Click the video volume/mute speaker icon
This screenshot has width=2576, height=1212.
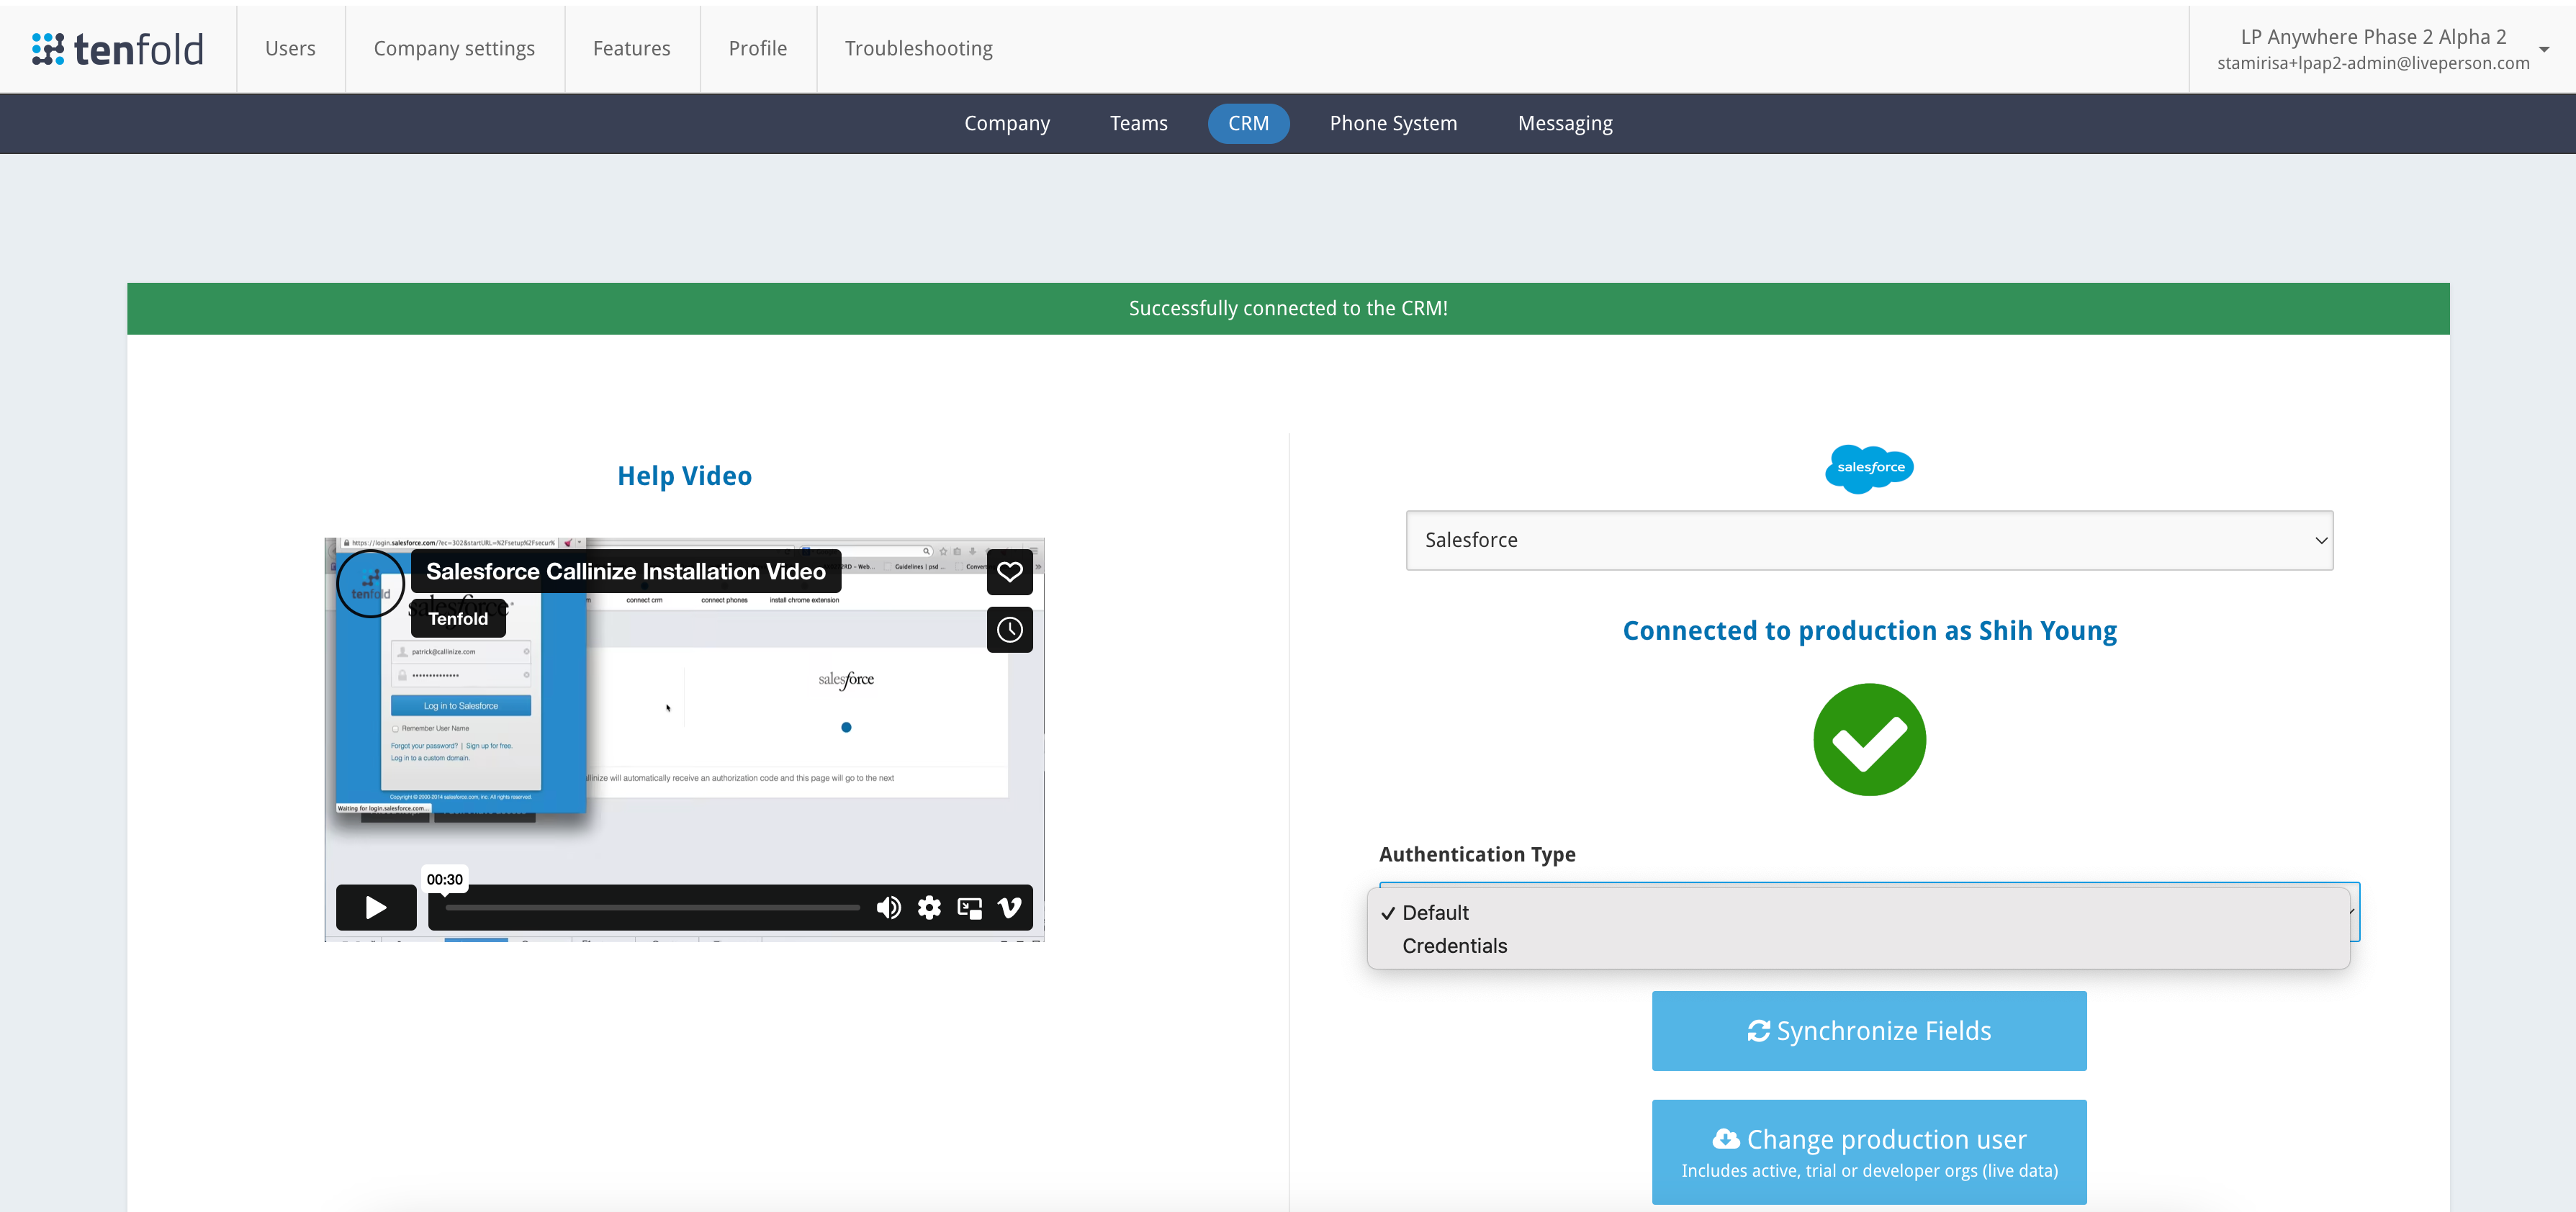click(x=891, y=907)
